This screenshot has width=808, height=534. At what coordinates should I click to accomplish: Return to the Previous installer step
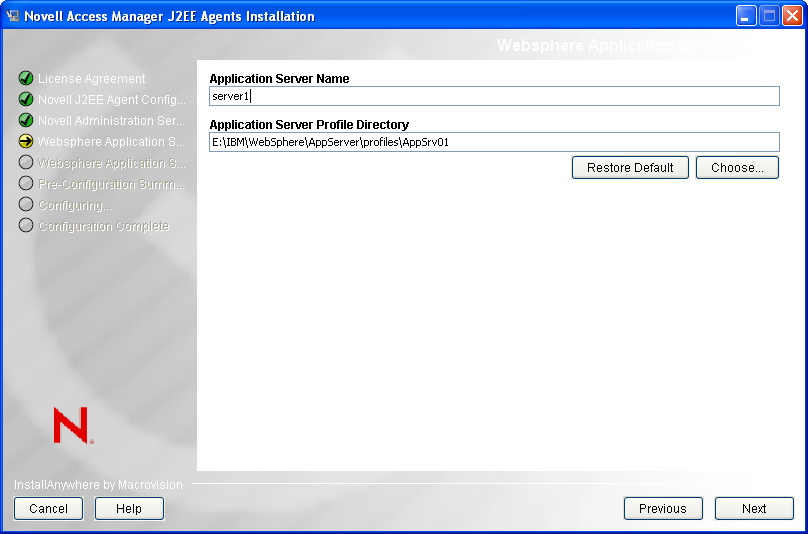[x=663, y=509]
